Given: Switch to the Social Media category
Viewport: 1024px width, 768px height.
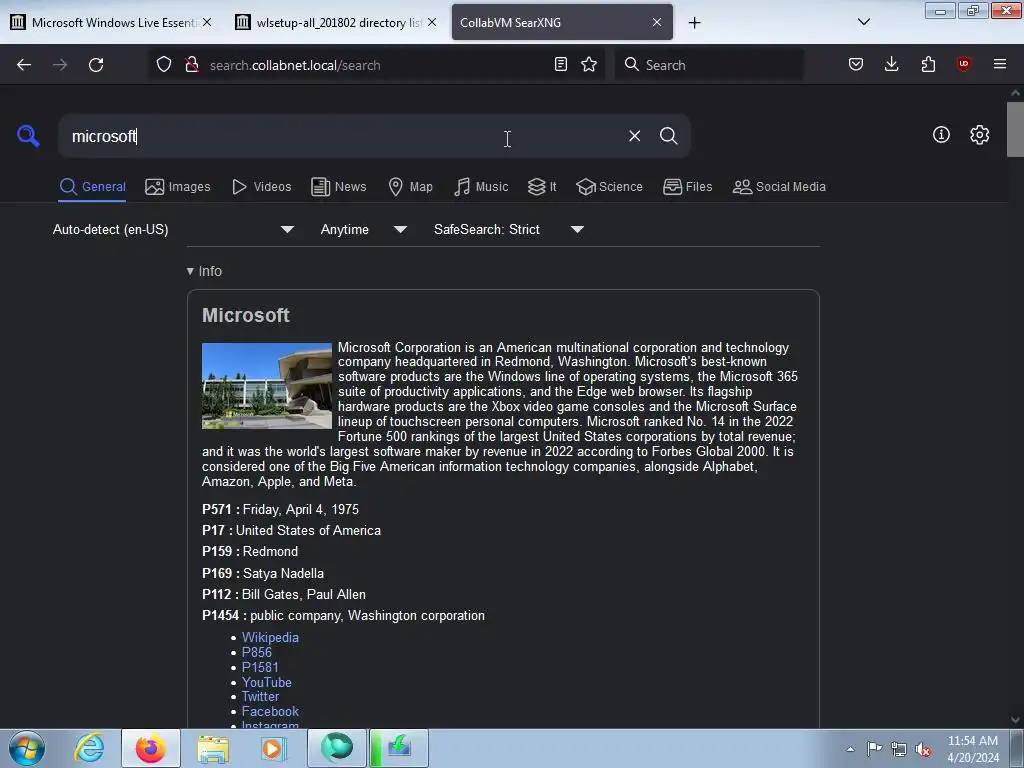Looking at the screenshot, I should tap(779, 187).
